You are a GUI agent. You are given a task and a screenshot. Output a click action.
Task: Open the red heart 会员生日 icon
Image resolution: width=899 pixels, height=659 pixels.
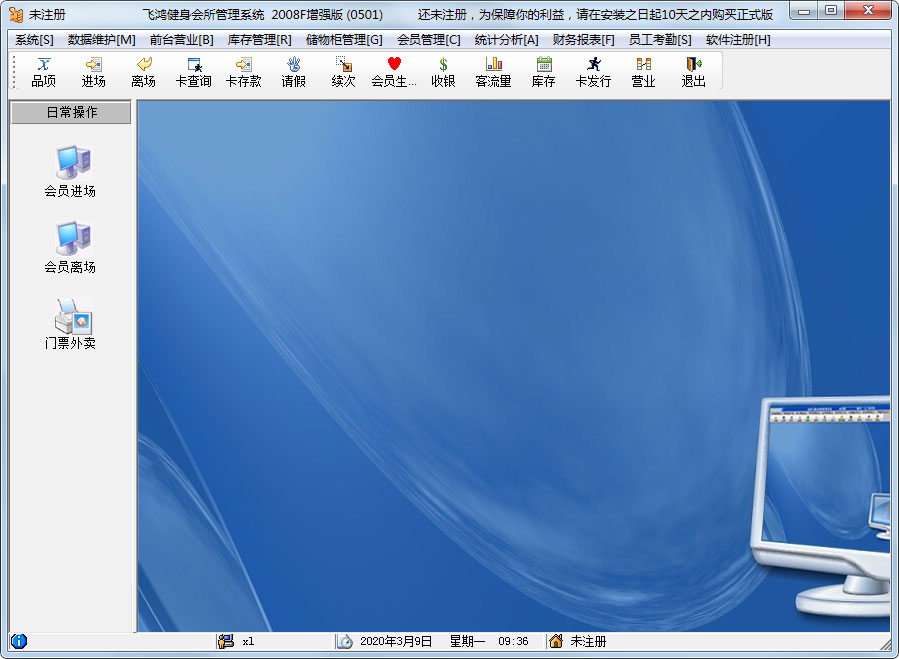(394, 72)
